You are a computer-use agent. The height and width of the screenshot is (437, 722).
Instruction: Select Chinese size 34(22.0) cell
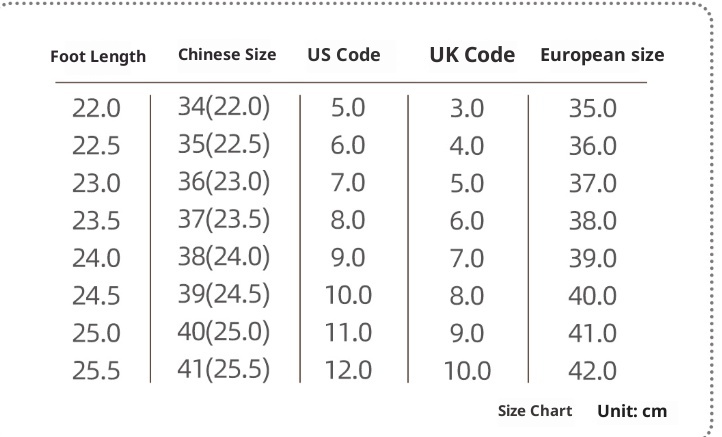point(224,107)
